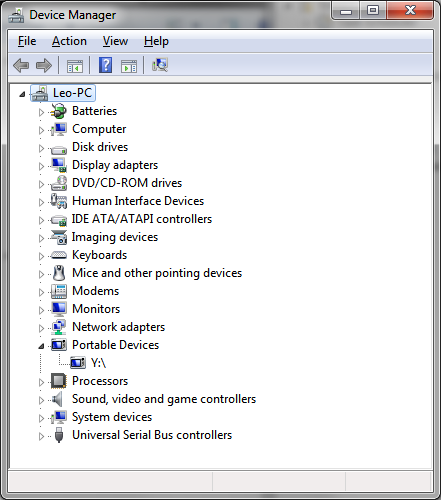Click the Forward arrow toolbar icon
441x500 pixels.
click(44, 65)
